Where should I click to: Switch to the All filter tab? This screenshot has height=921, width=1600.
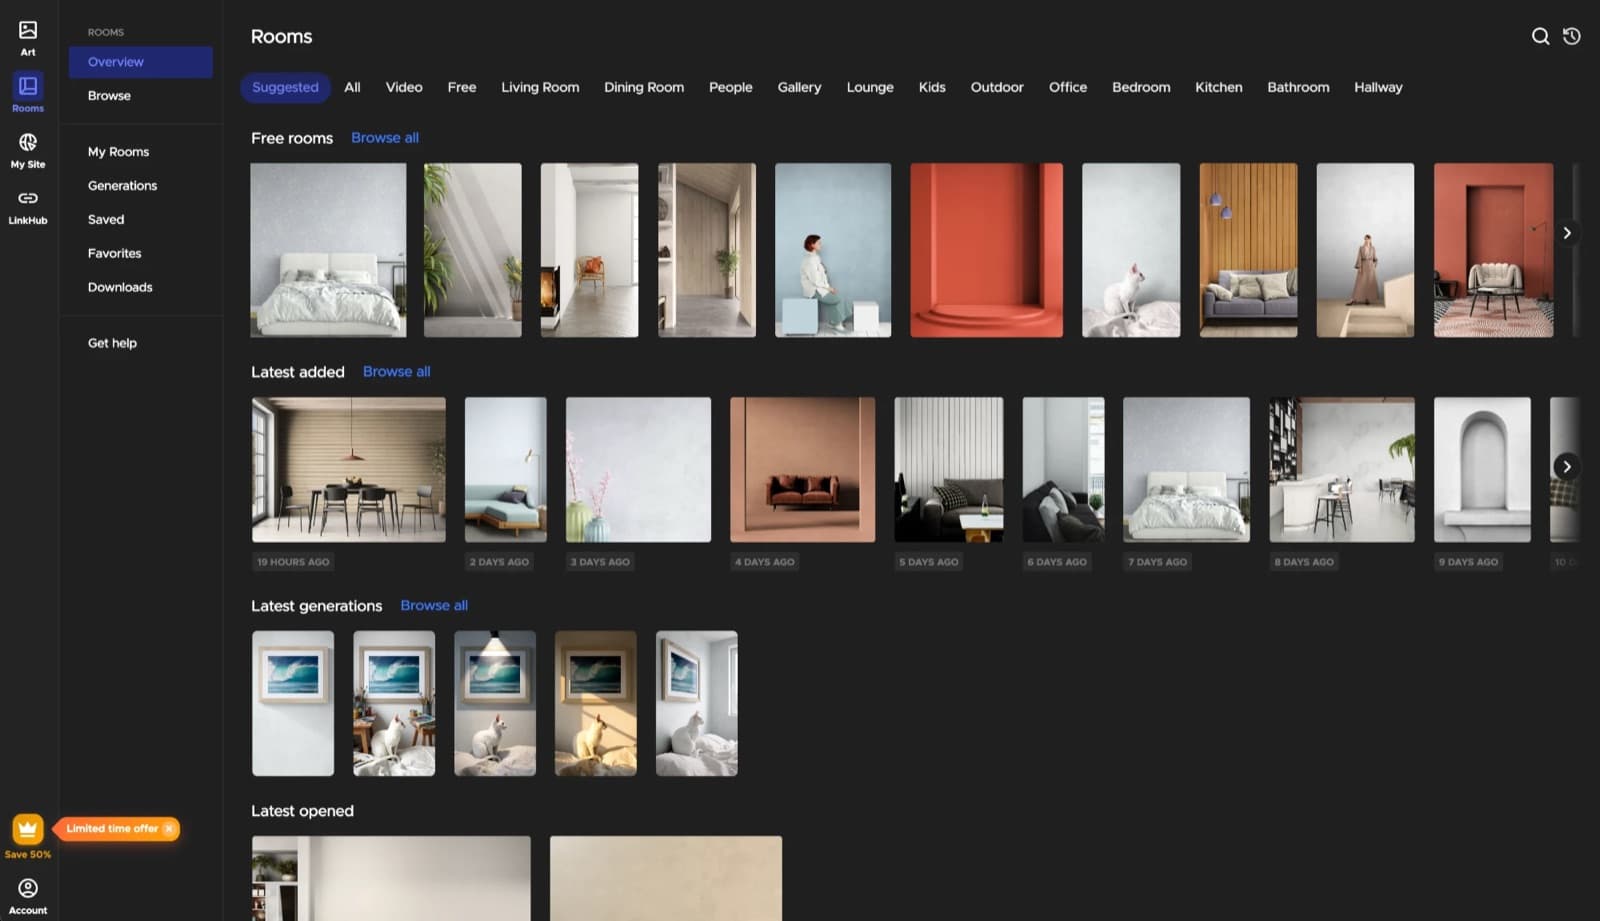(x=352, y=87)
